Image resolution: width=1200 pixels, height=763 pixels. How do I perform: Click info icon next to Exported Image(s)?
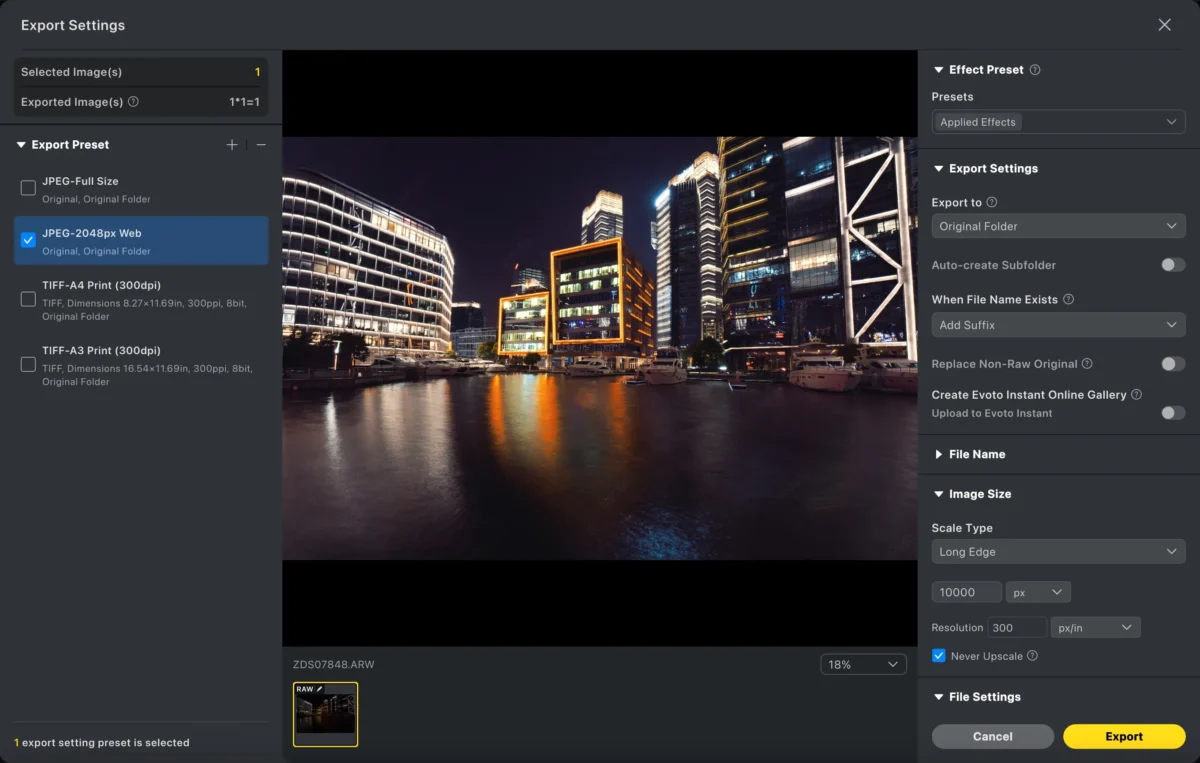tap(134, 102)
